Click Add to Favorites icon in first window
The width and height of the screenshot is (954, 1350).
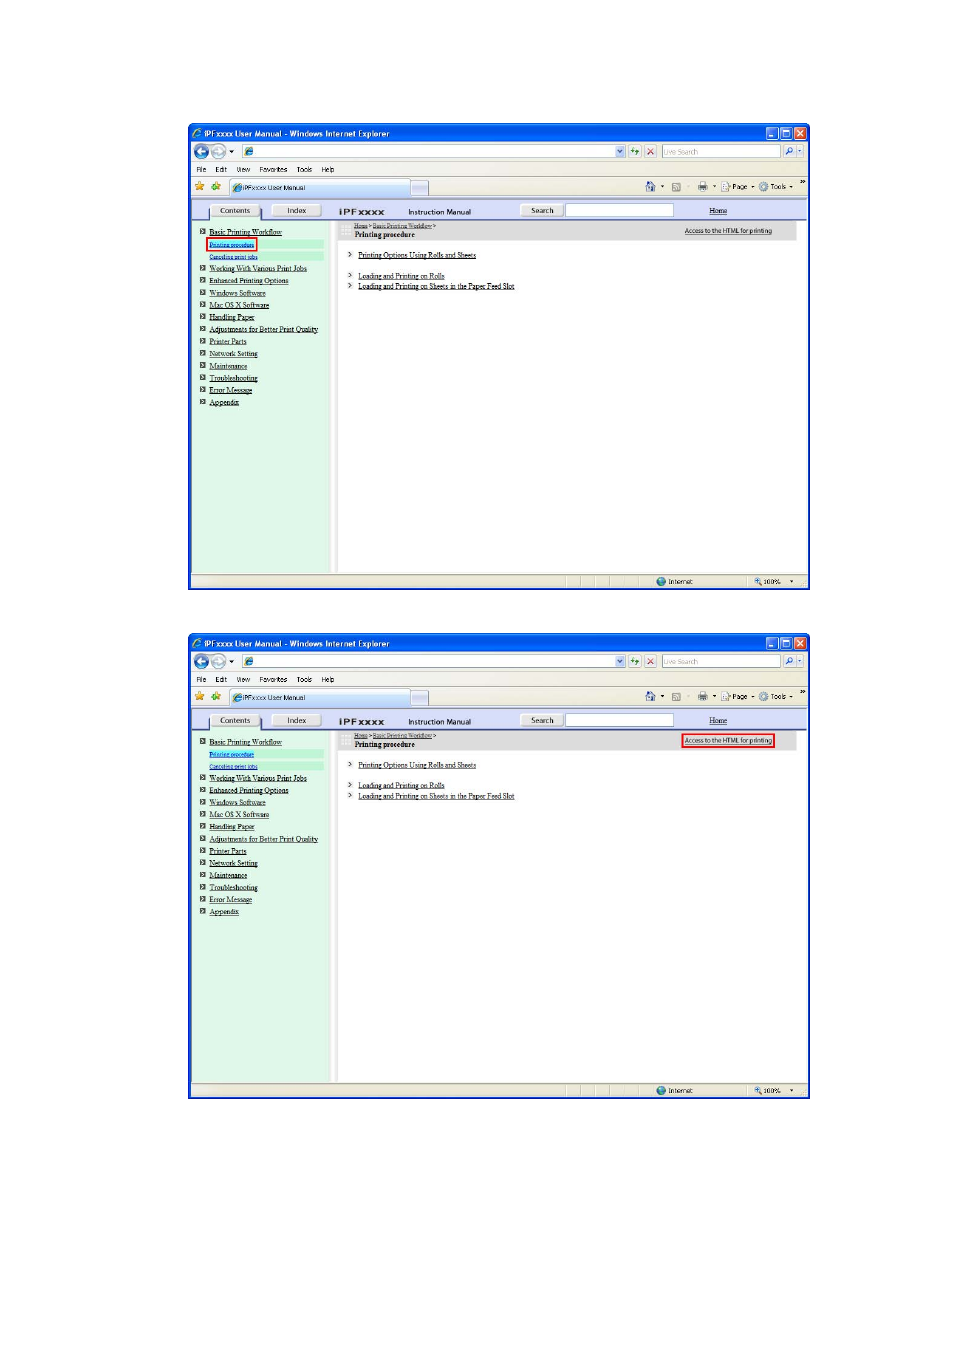click(215, 187)
